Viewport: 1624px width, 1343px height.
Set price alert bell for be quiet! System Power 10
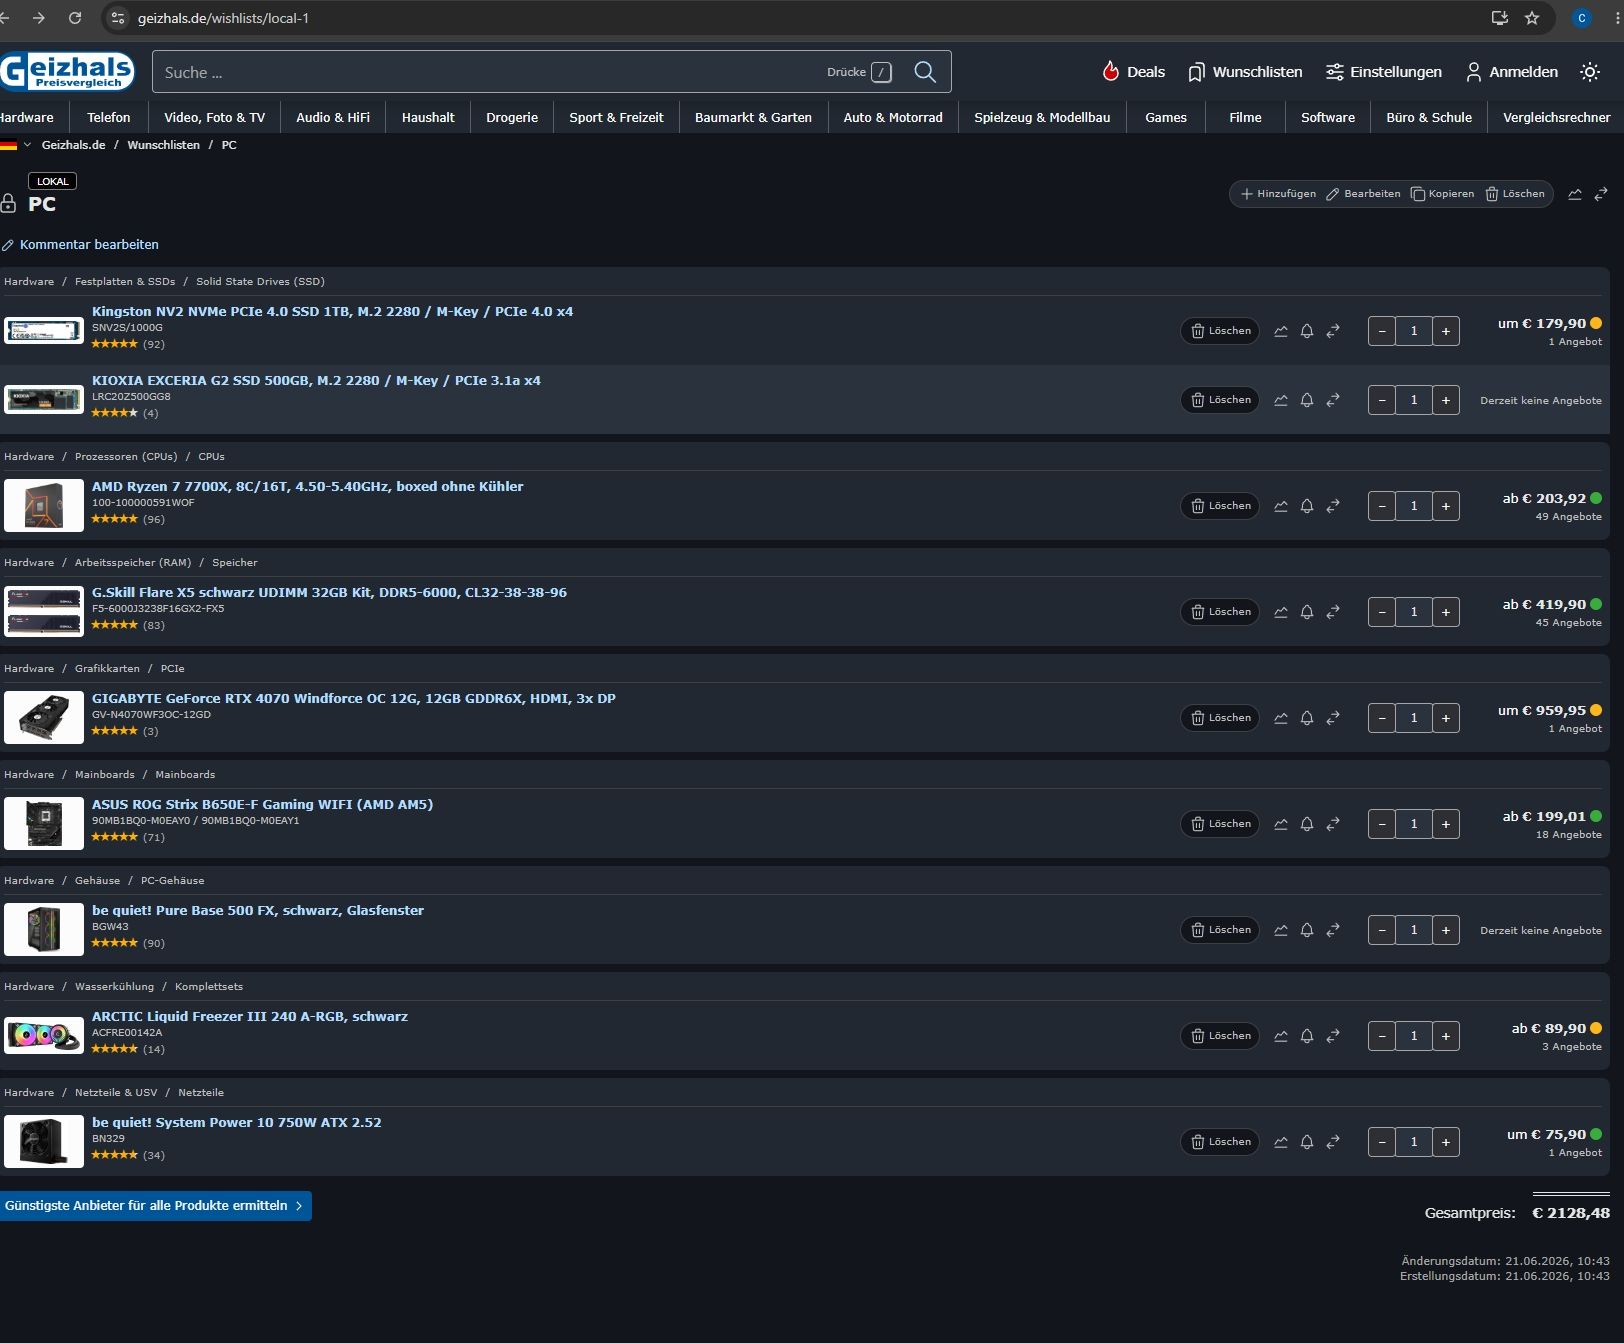tap(1307, 1142)
